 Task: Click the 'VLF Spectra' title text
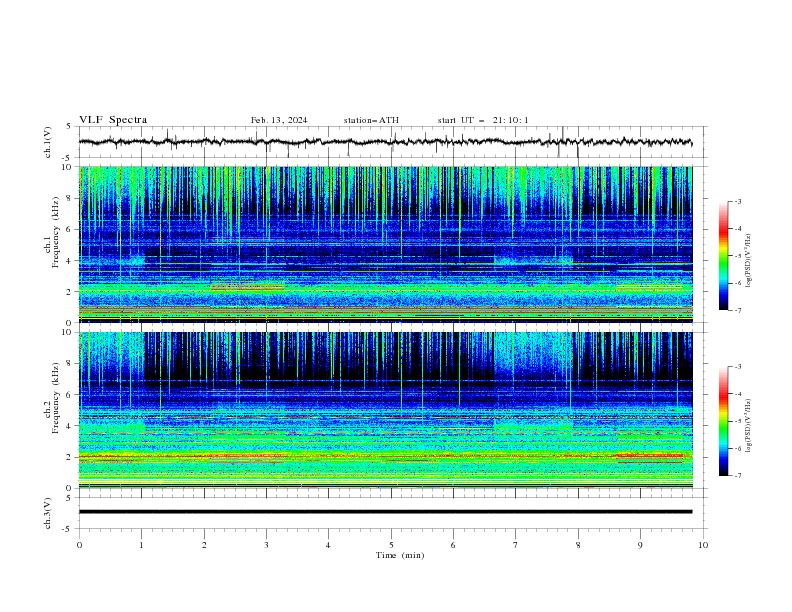[x=113, y=120]
